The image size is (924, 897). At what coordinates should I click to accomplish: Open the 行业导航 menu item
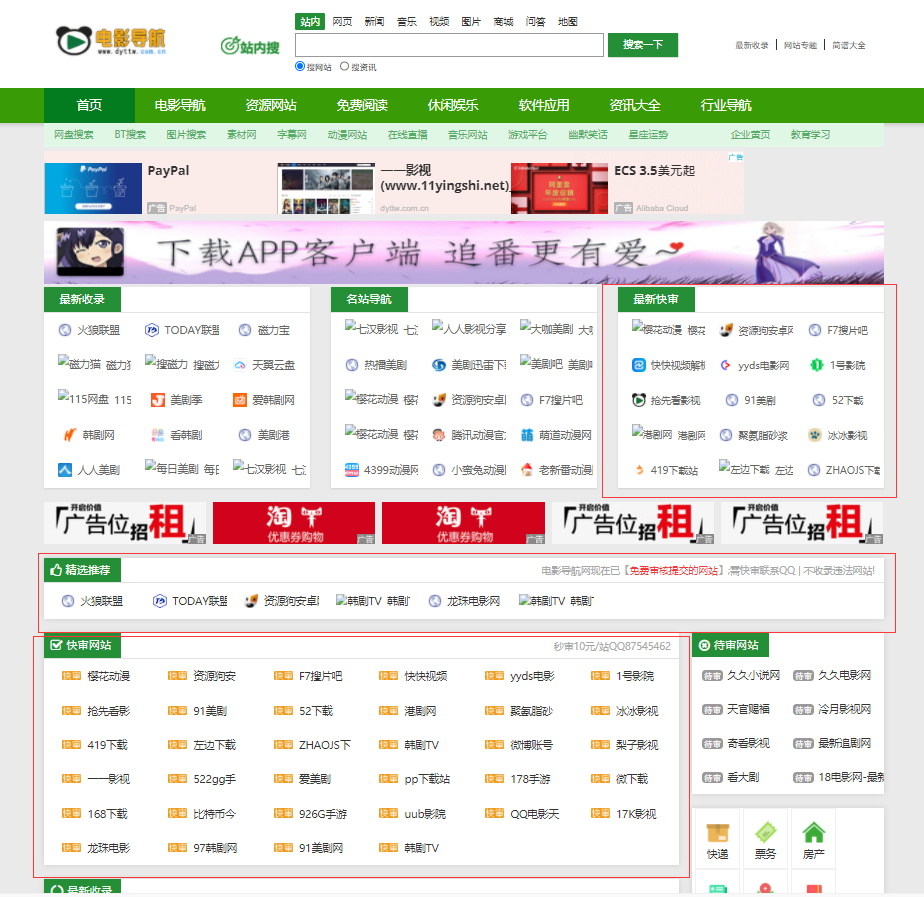726,105
